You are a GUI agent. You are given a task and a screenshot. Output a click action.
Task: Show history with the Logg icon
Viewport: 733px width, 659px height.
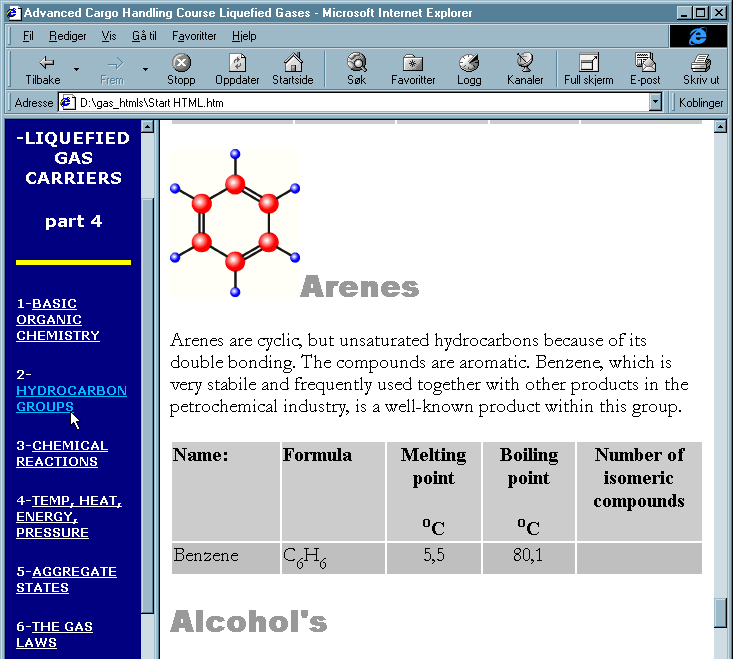468,68
